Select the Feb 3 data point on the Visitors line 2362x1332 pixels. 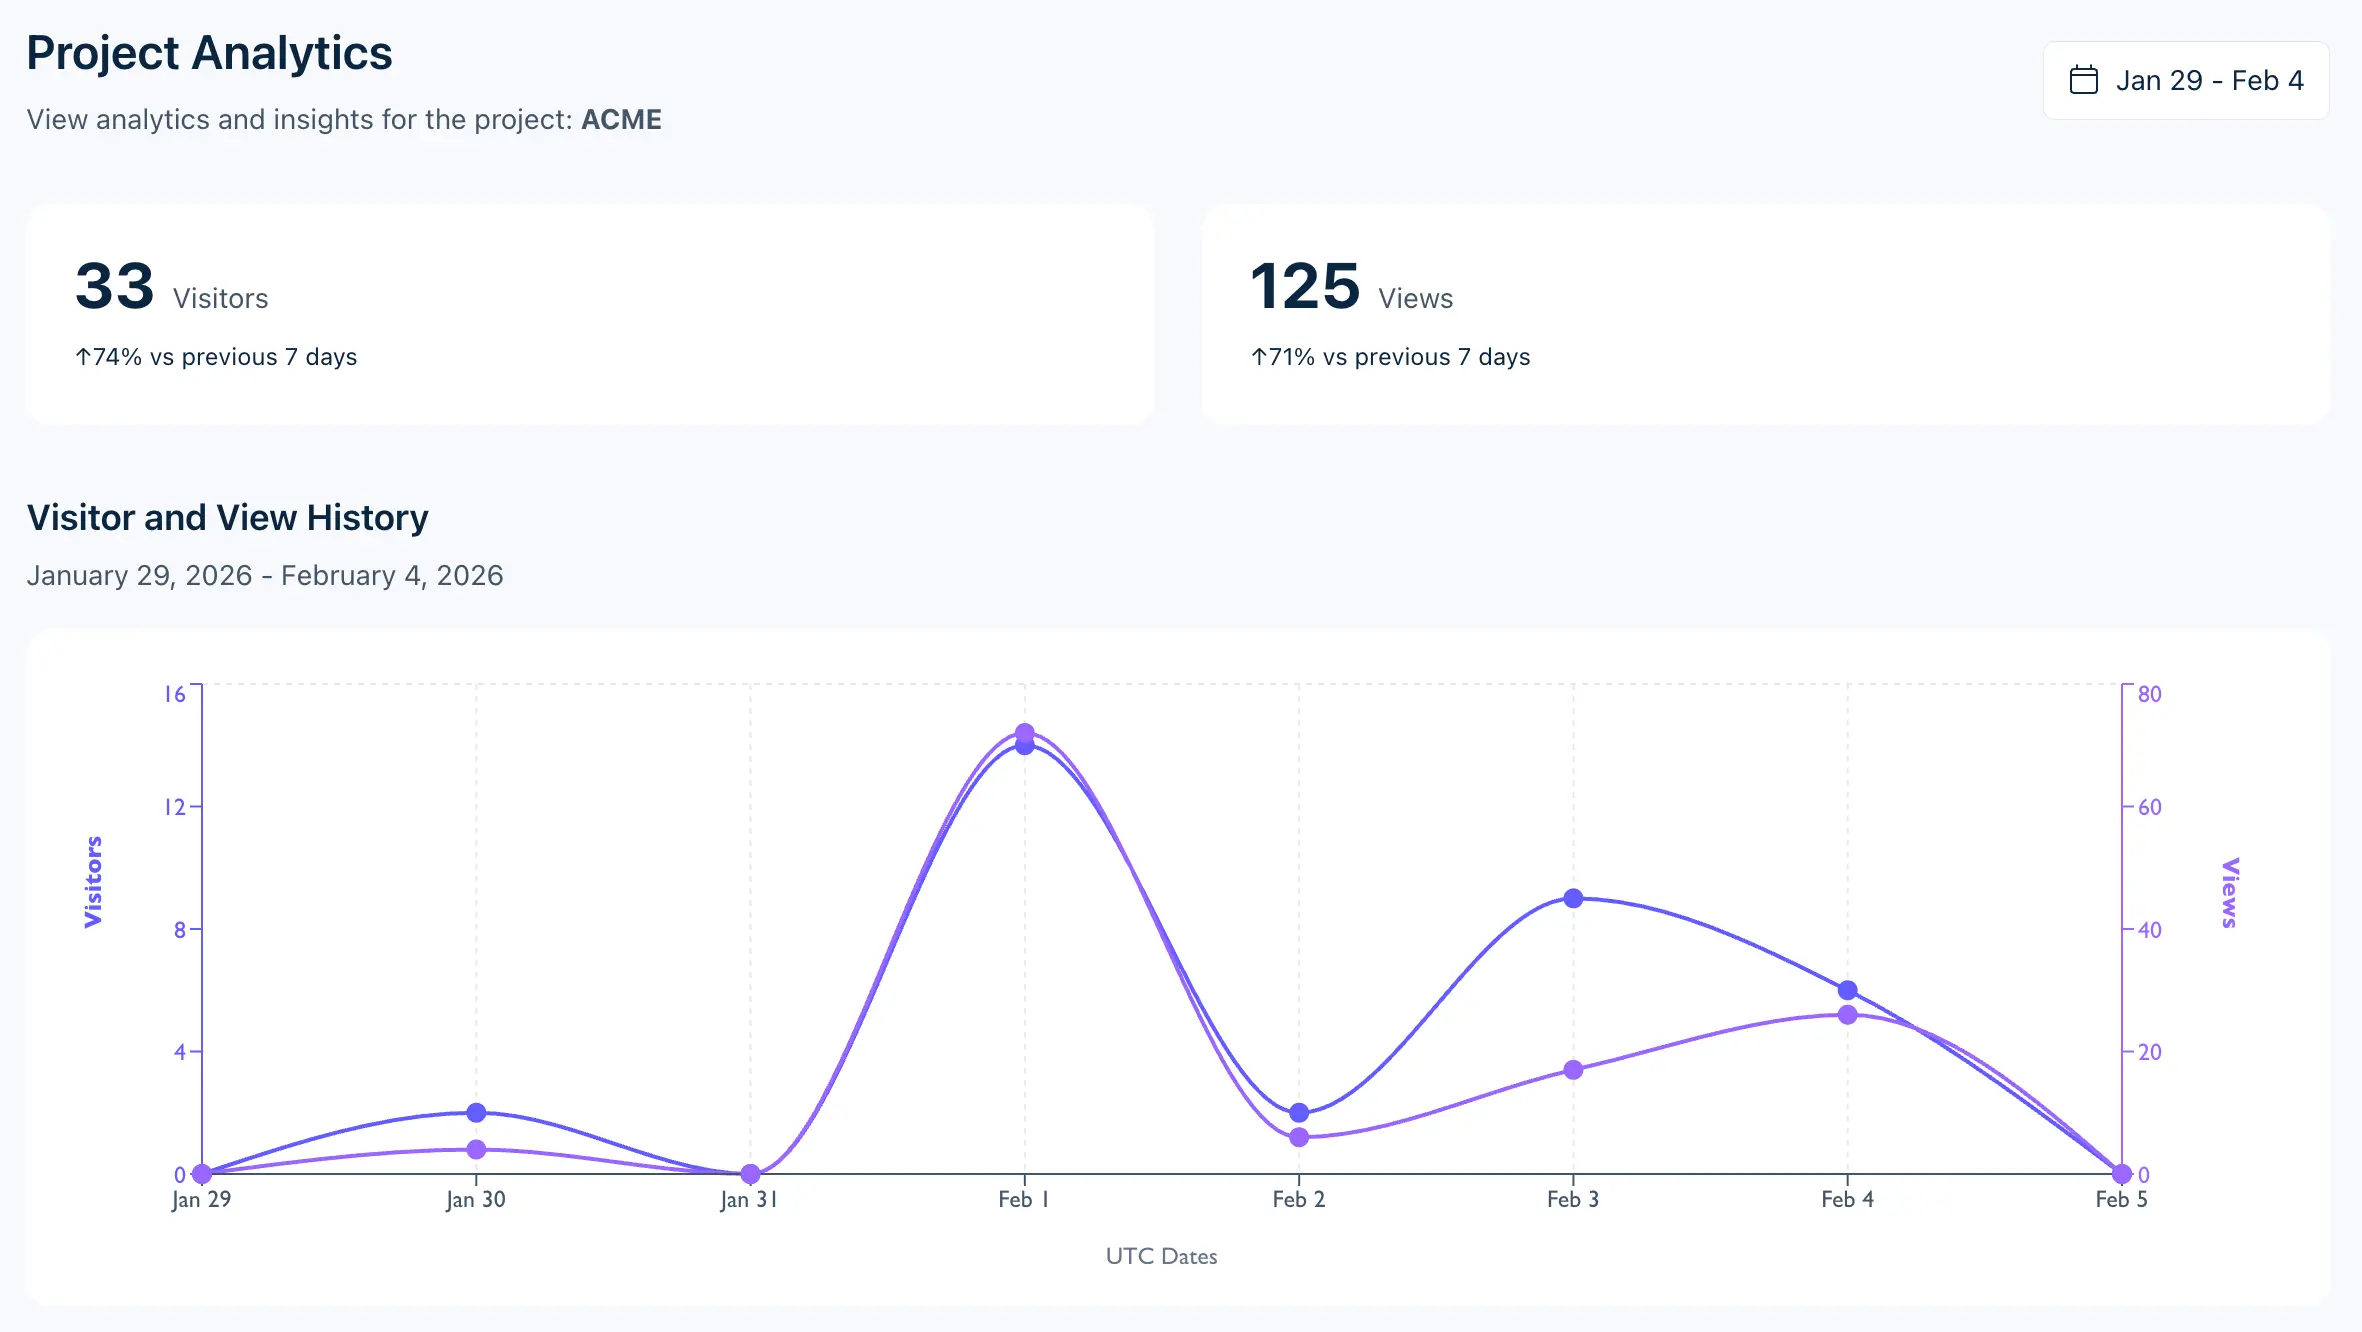[x=1573, y=897]
